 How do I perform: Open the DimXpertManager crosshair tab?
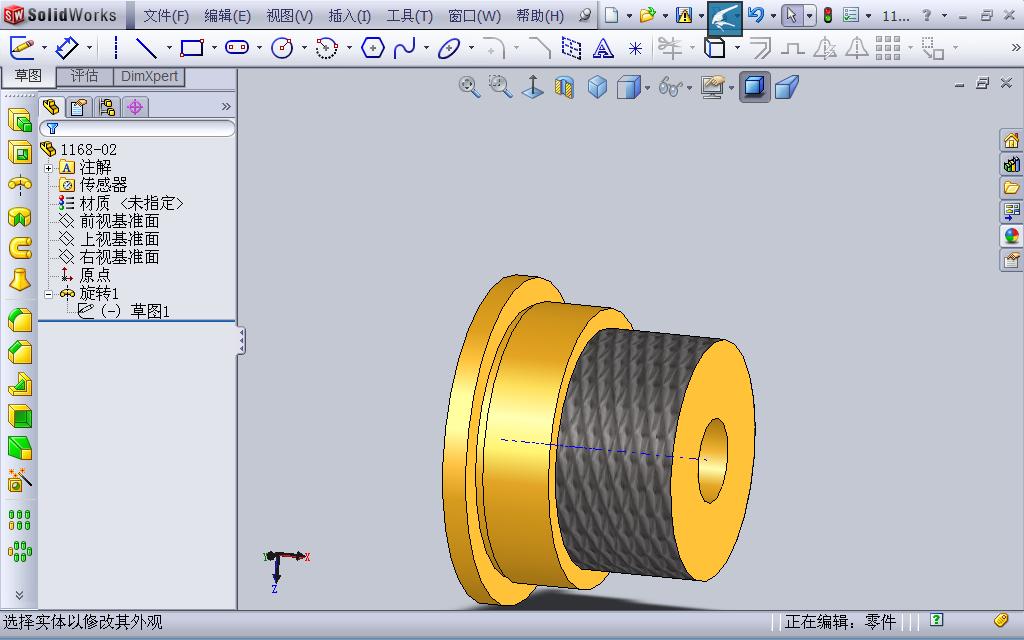[135, 107]
